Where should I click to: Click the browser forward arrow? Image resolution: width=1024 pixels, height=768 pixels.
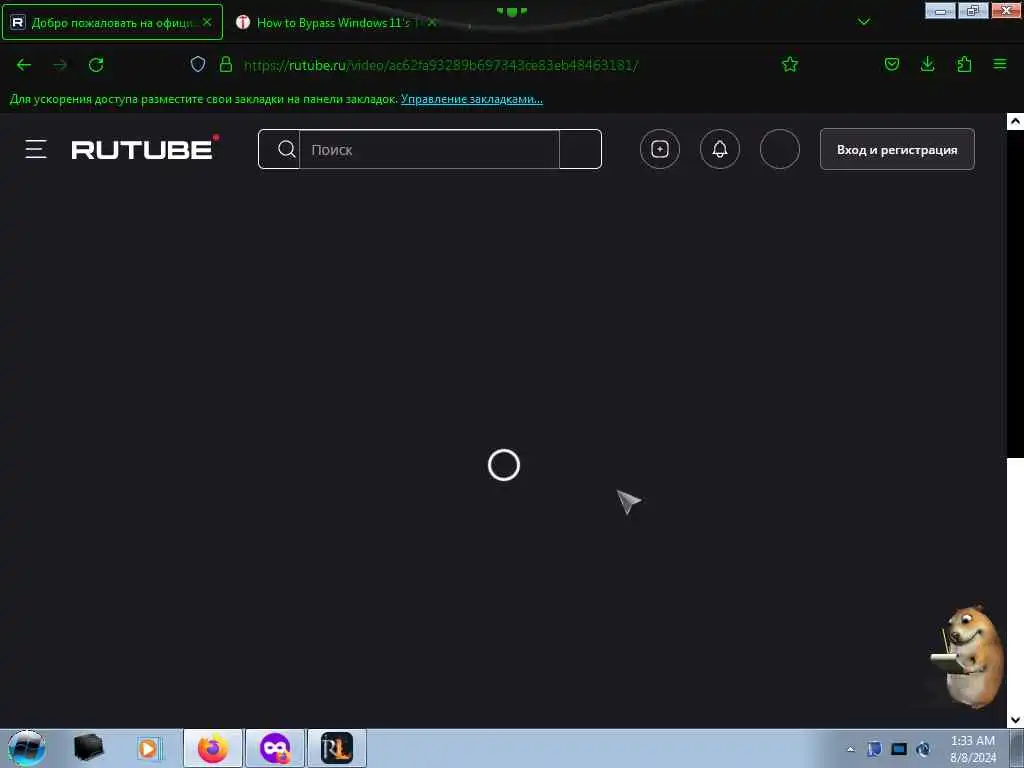(x=60, y=65)
